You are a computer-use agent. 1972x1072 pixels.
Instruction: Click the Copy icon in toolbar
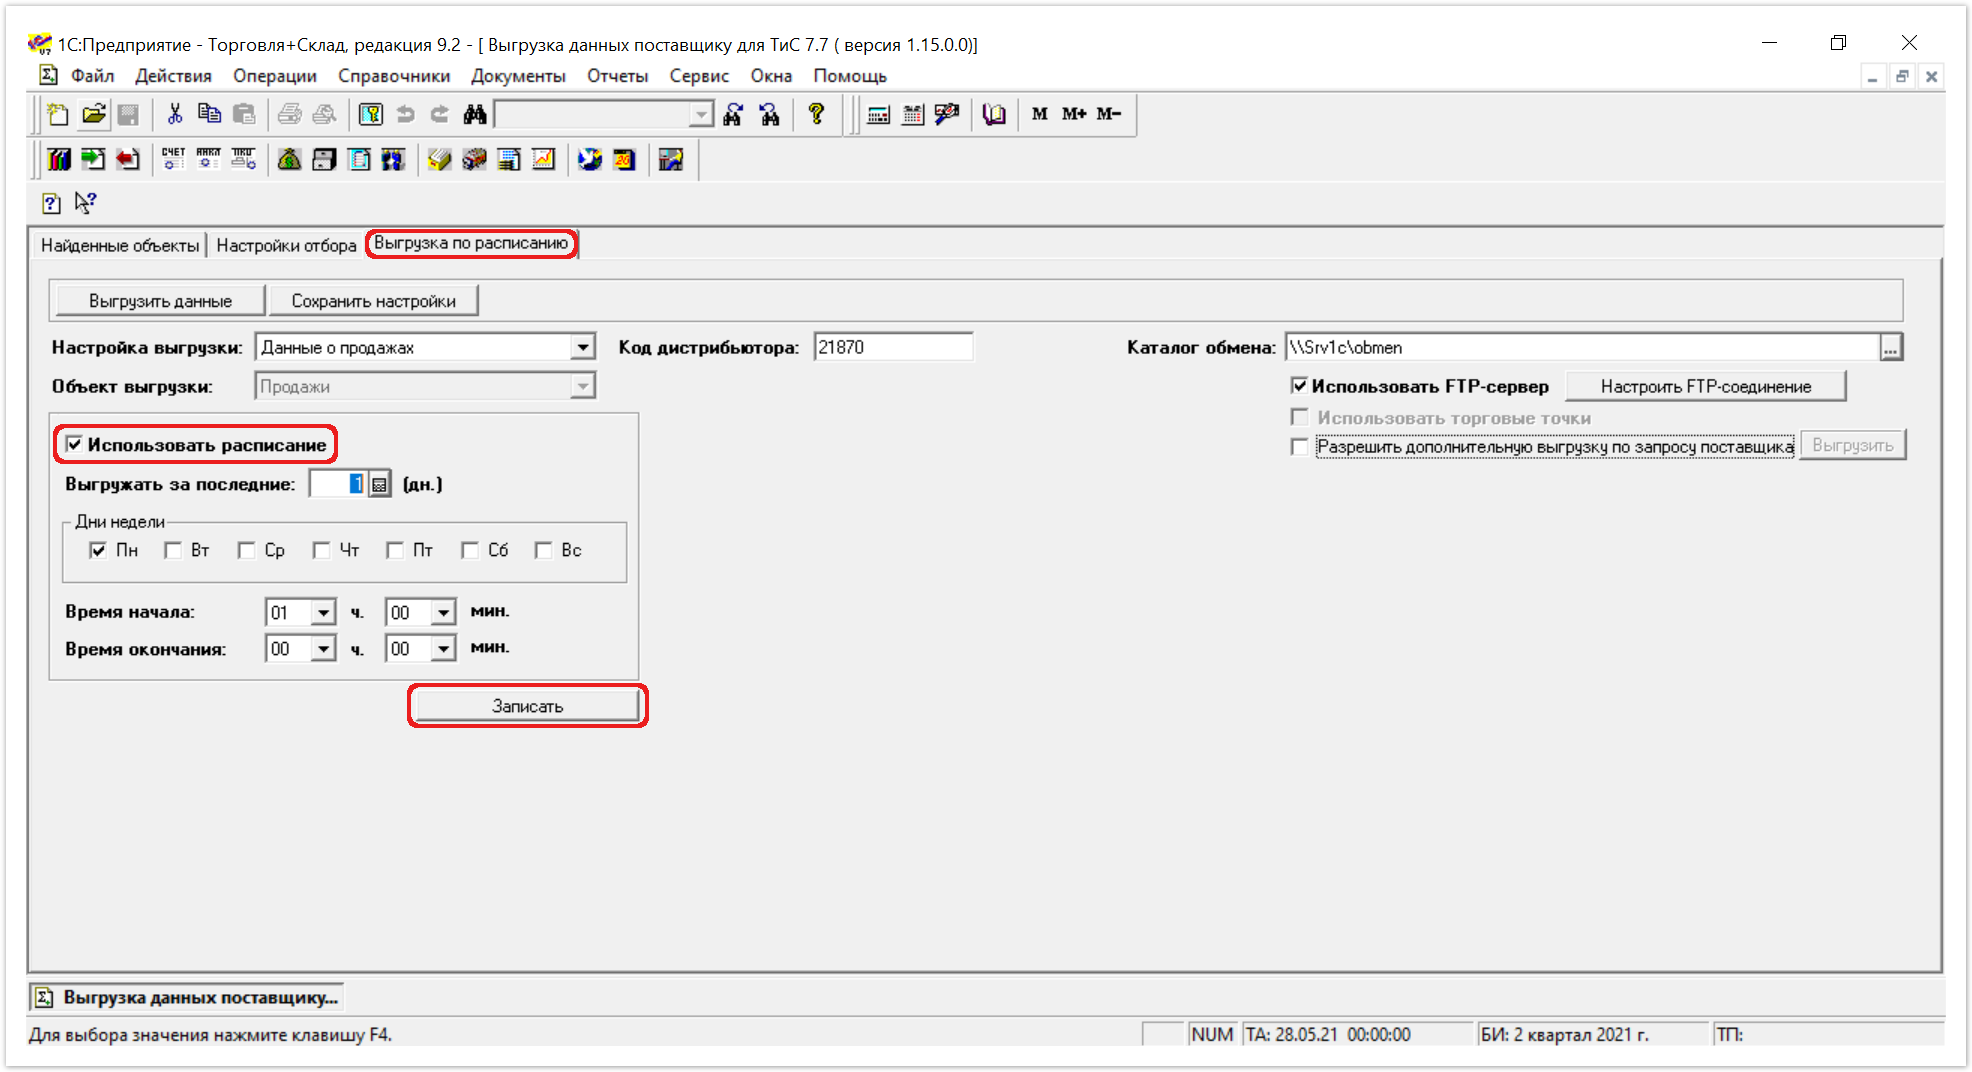(209, 114)
